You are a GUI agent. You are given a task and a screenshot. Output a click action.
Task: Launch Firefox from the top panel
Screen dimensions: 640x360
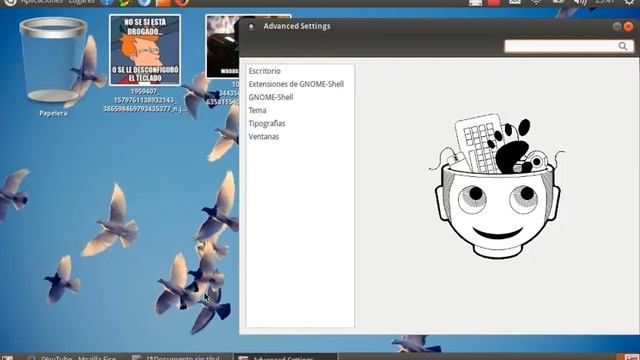tap(182, 2)
